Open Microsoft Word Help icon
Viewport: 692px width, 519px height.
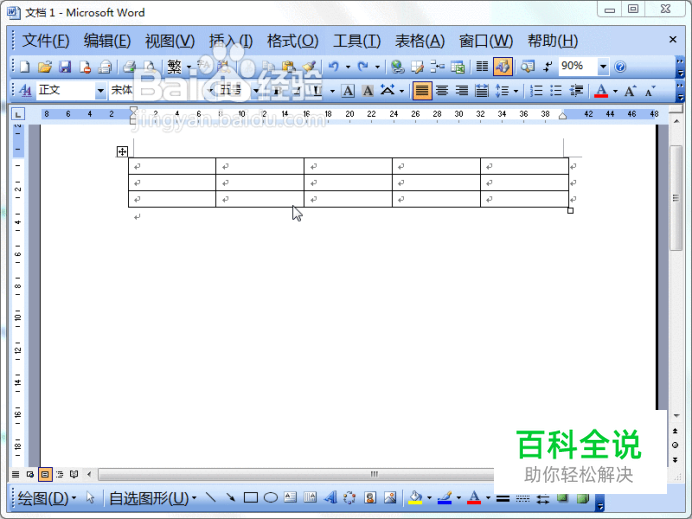point(620,67)
